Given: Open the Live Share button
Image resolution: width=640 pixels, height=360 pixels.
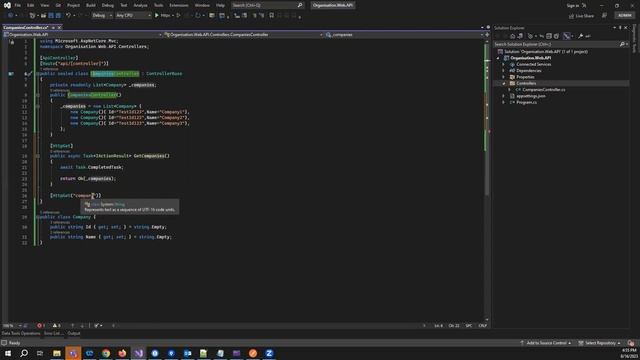Looking at the screenshot, I should pos(581,16).
